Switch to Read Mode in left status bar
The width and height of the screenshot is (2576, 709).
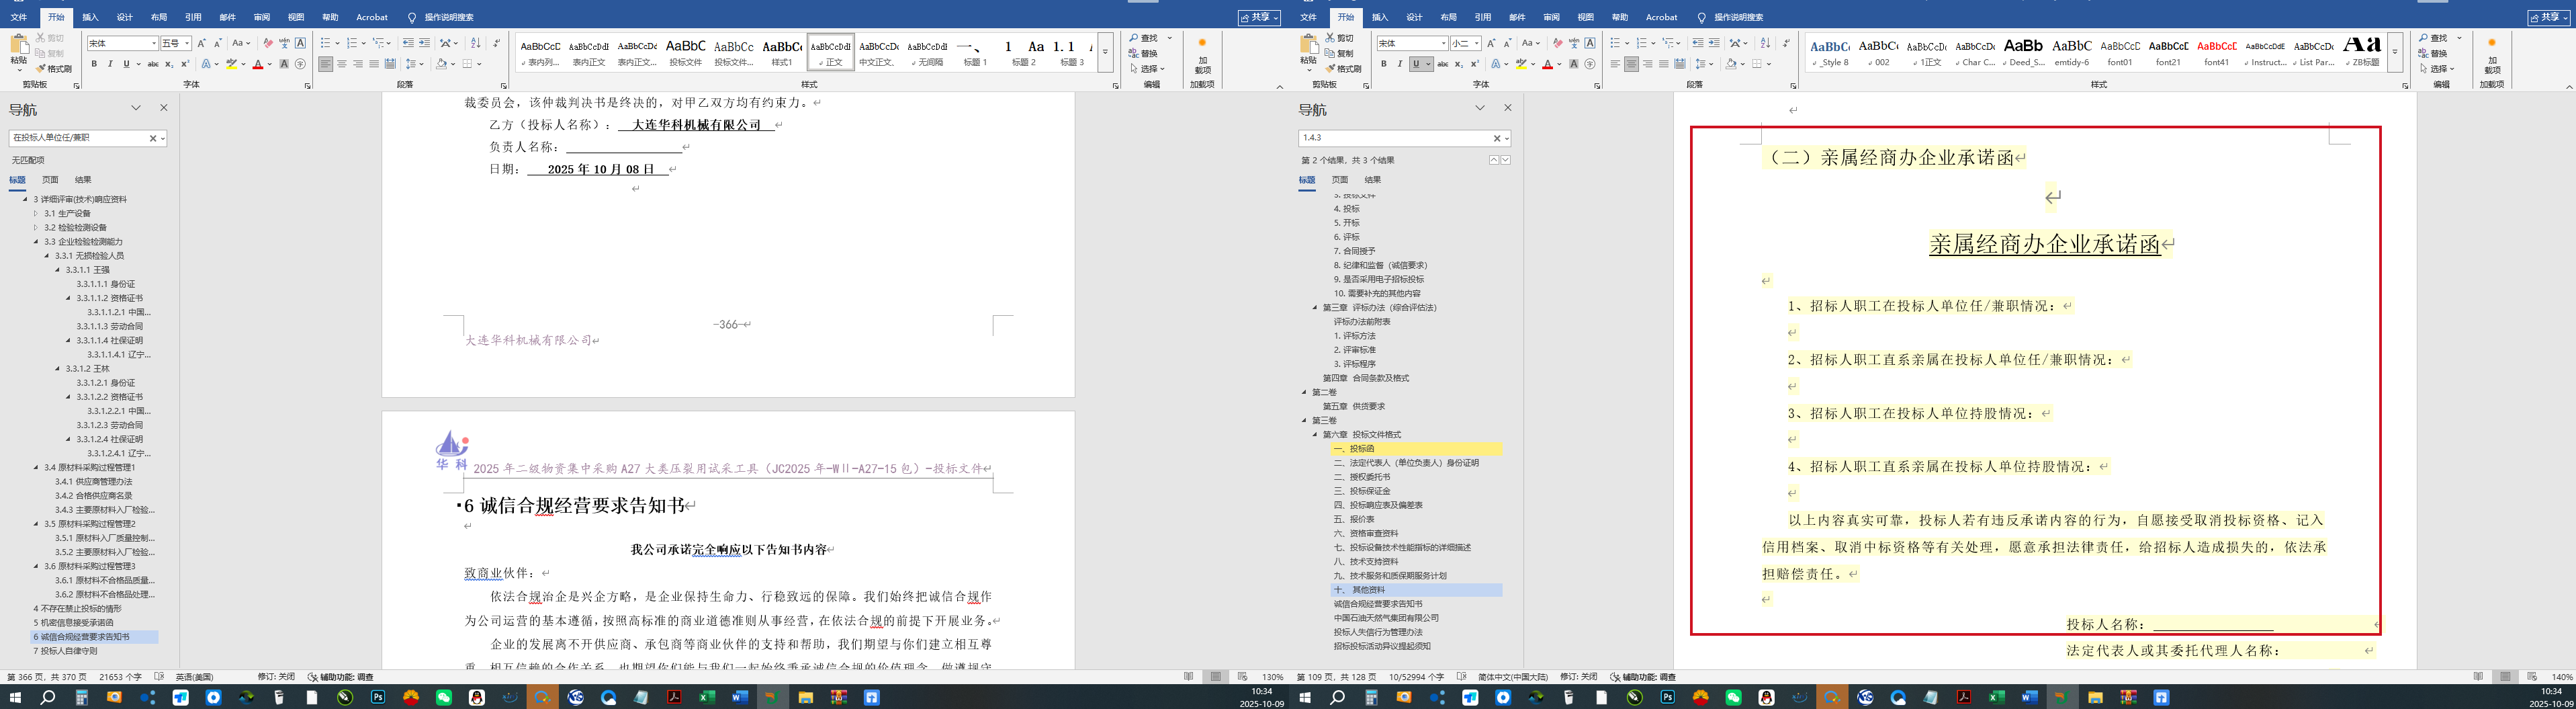1188,677
